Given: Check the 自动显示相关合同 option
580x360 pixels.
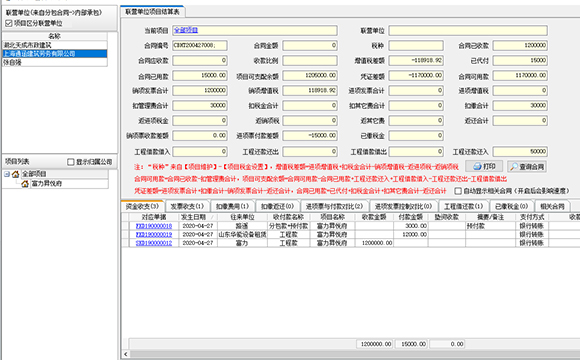Looking at the screenshot, I should pyautogui.click(x=458, y=191).
